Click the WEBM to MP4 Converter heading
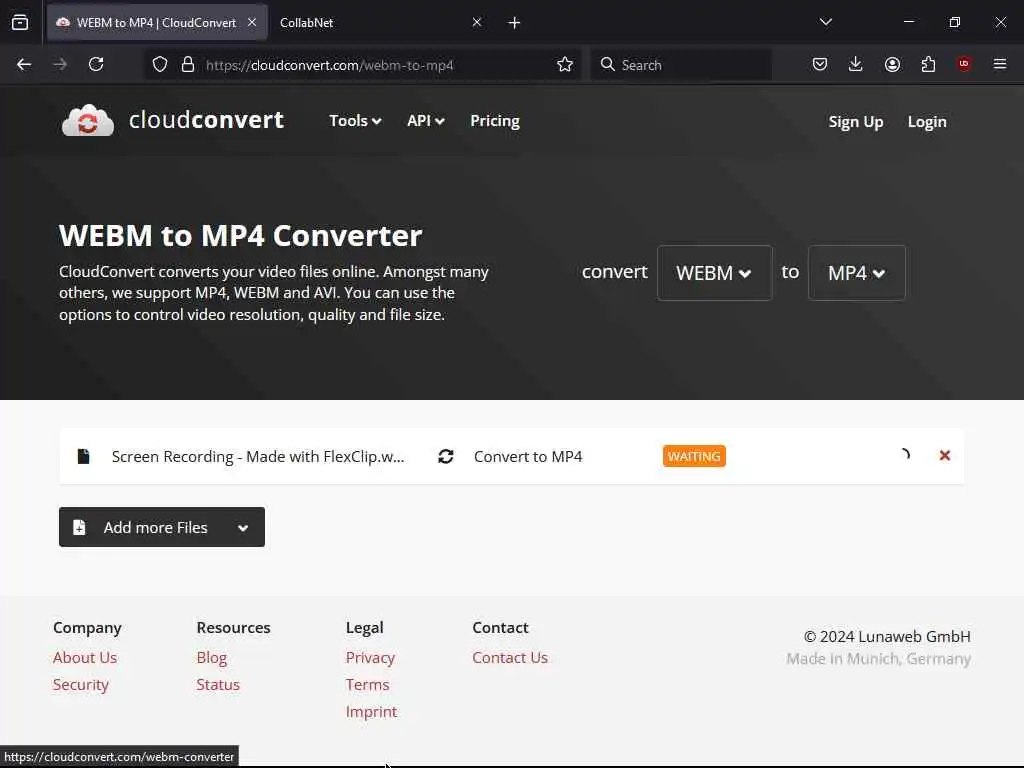1024x768 pixels. coord(240,235)
